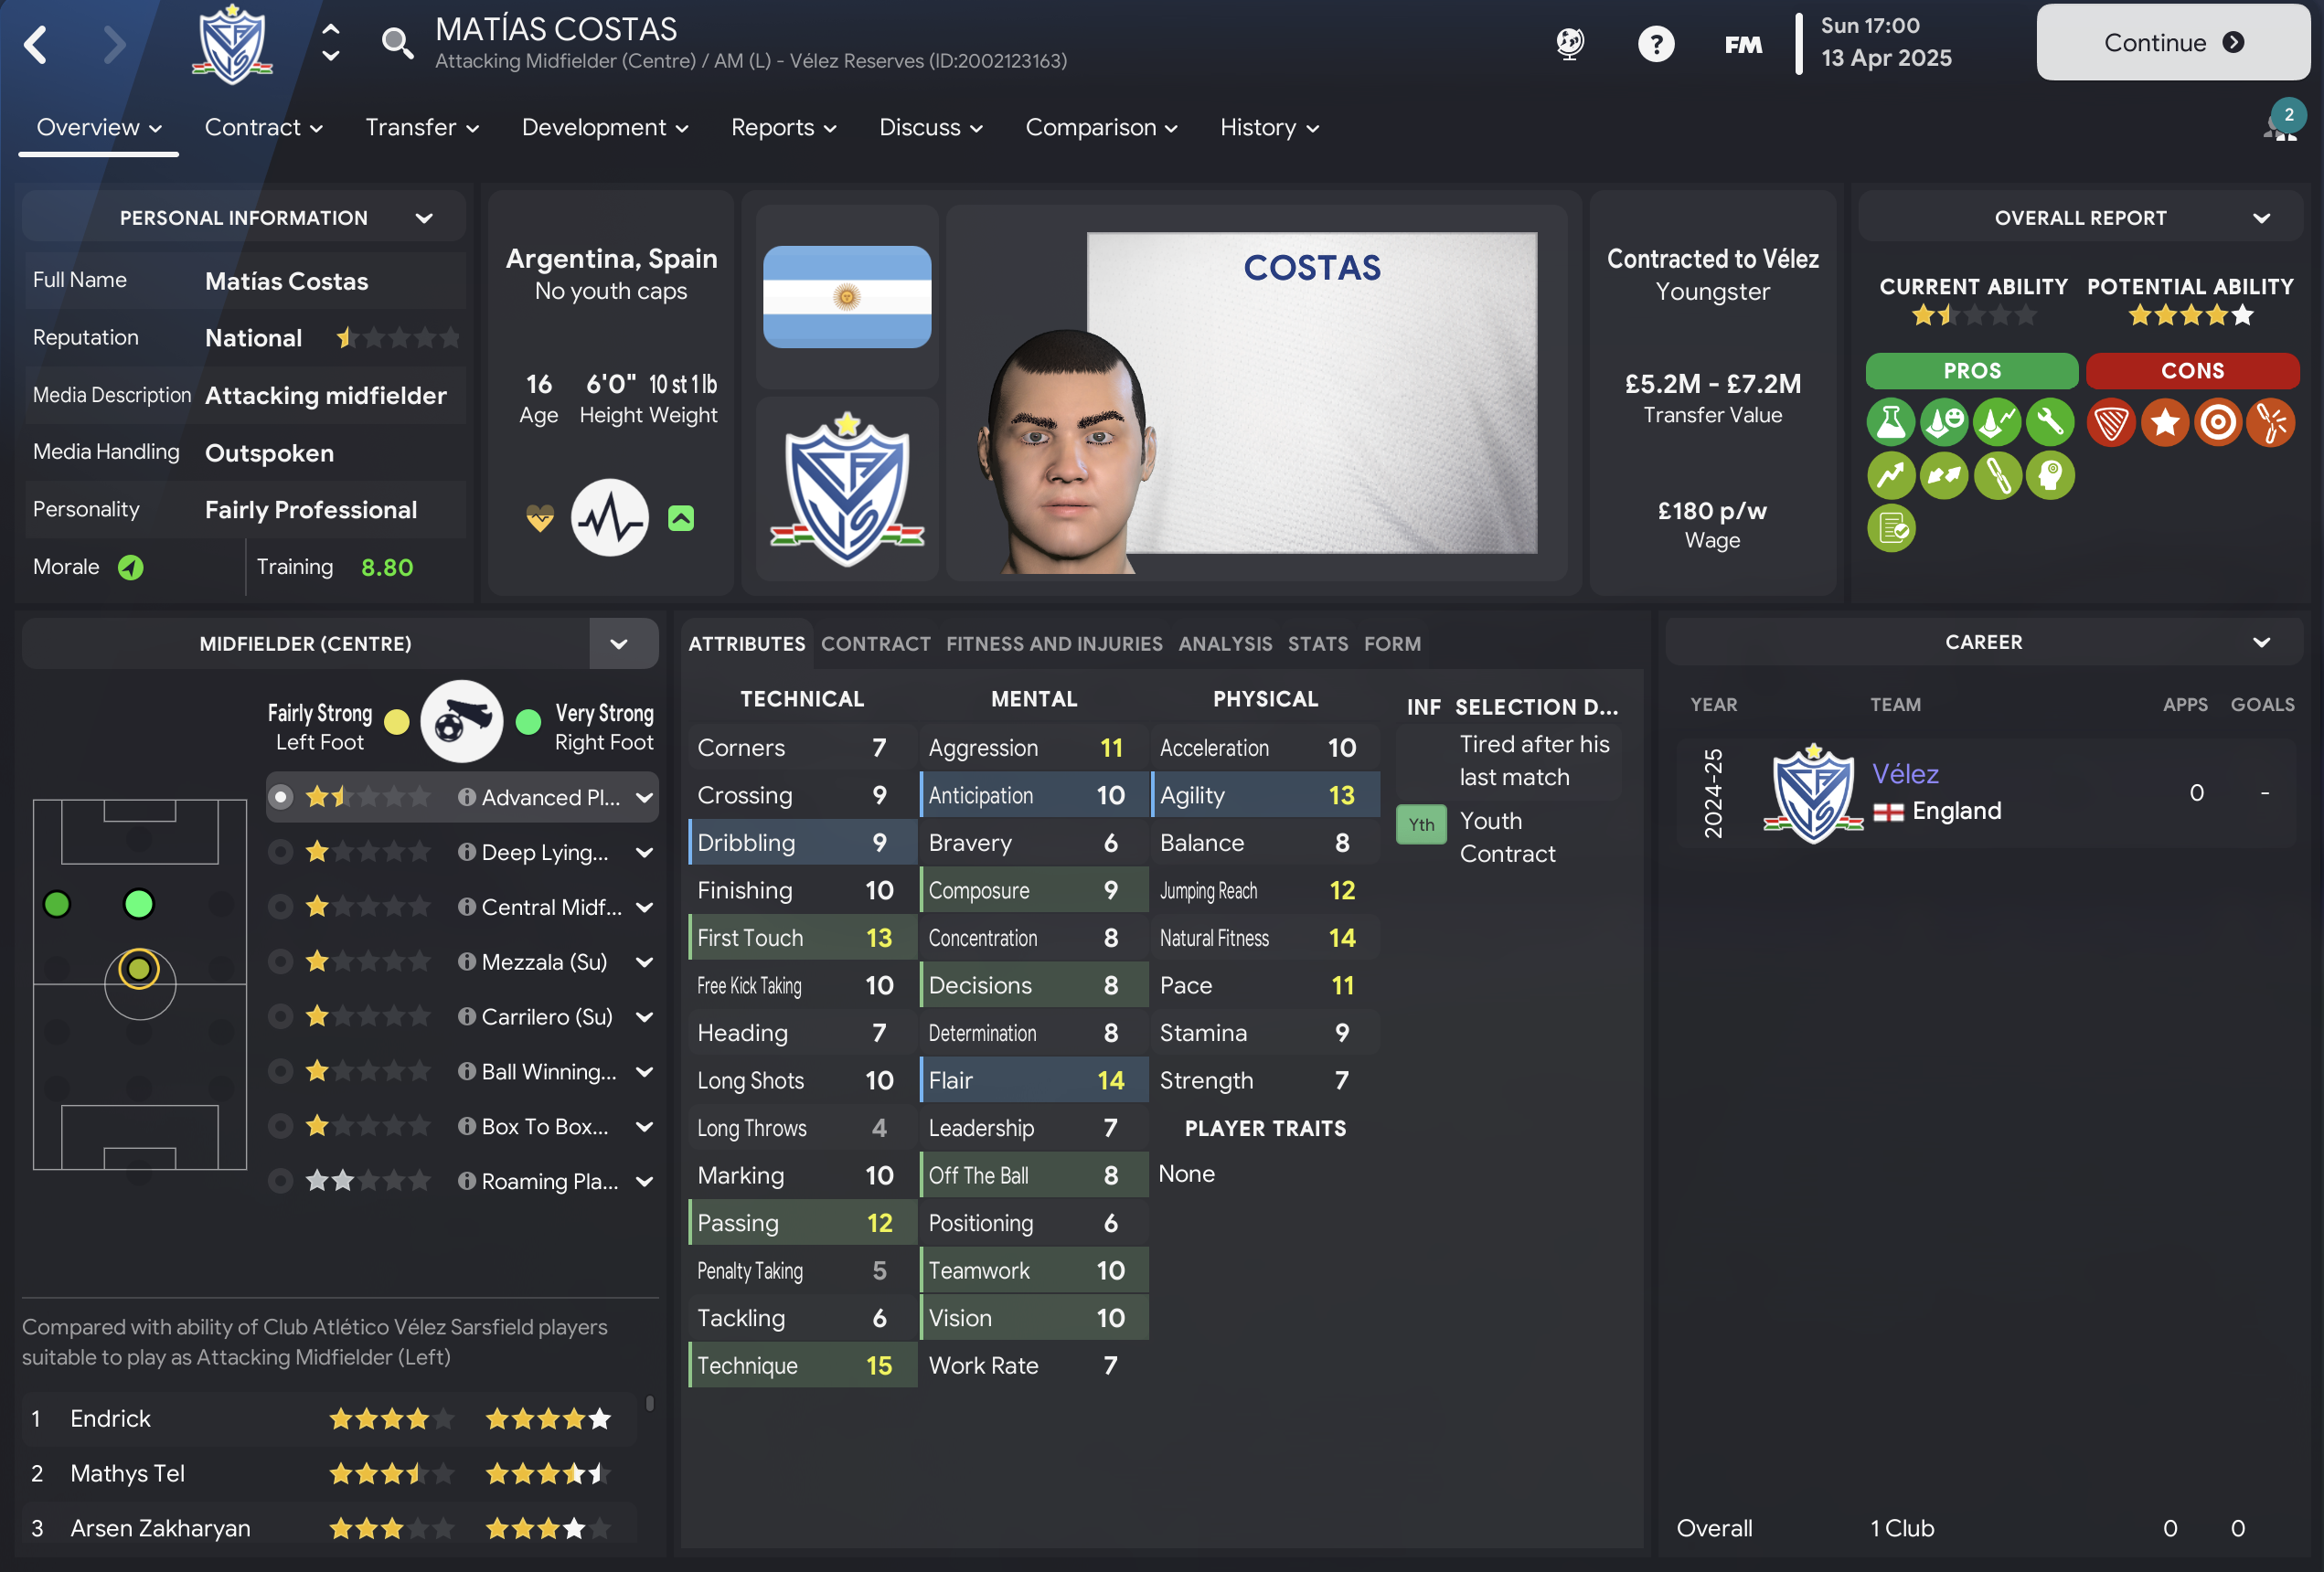Click the world browser globe icon
This screenshot has width=2324, height=1572.
[1570, 44]
